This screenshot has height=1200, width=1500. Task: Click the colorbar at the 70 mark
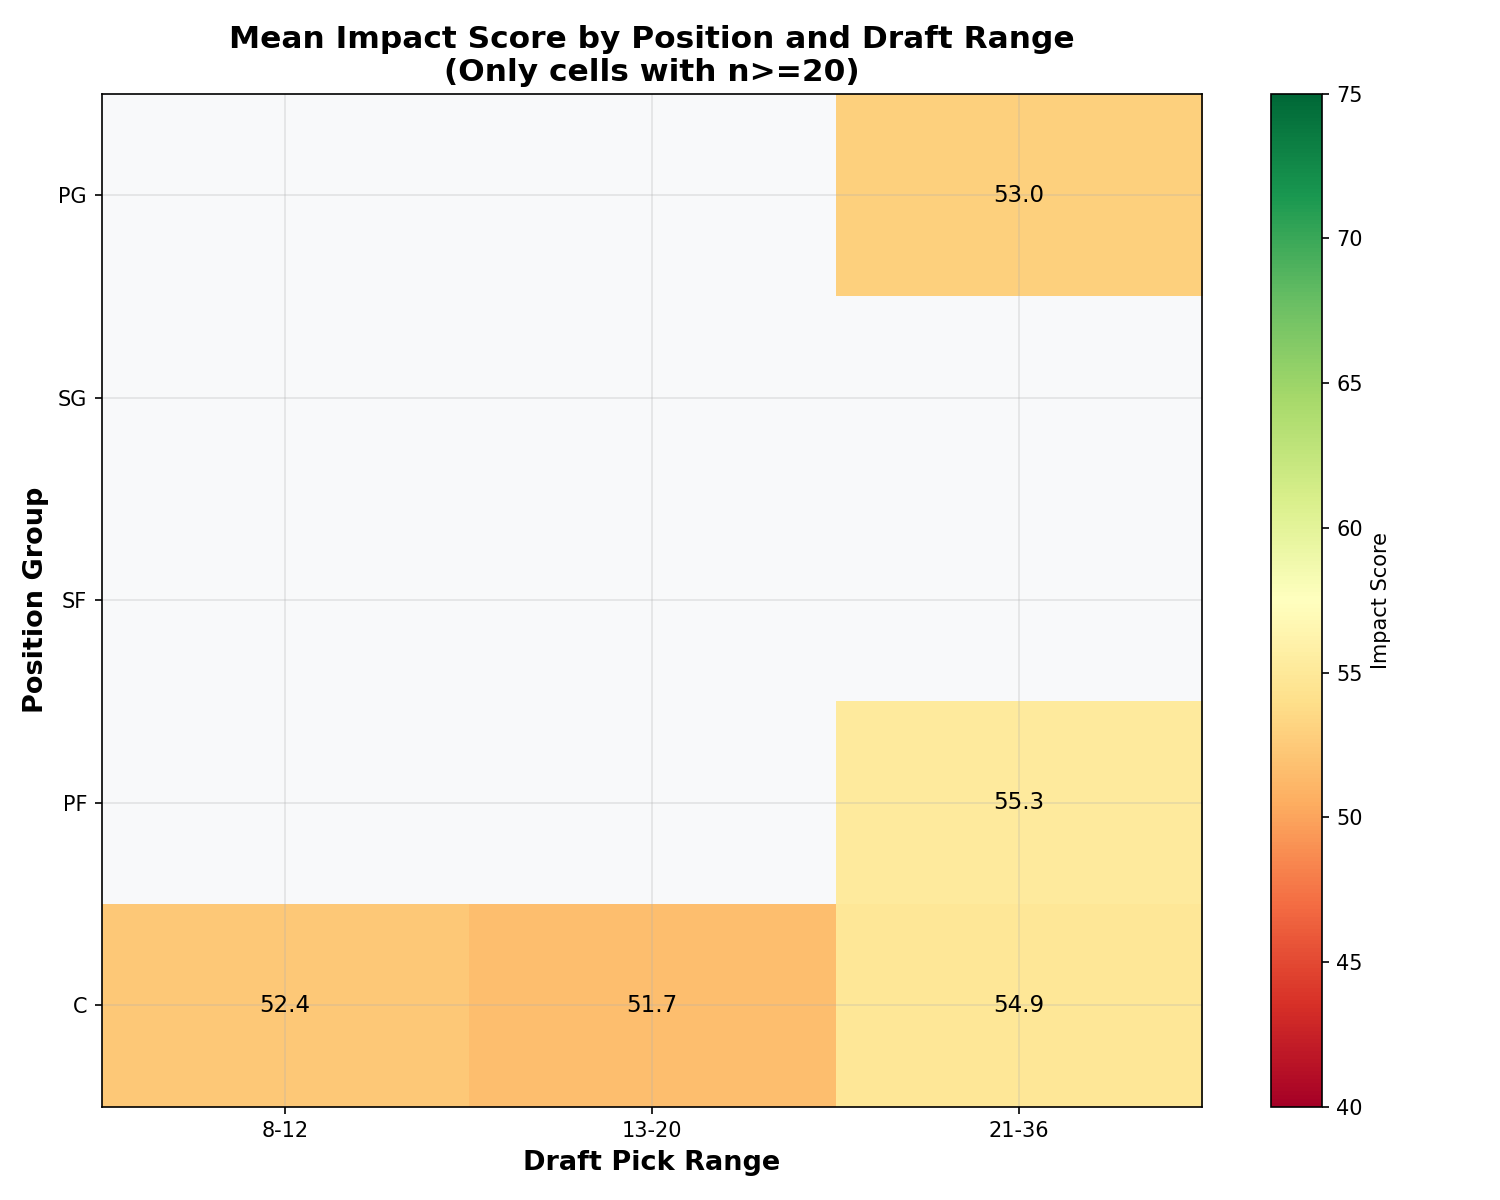(x=1296, y=239)
